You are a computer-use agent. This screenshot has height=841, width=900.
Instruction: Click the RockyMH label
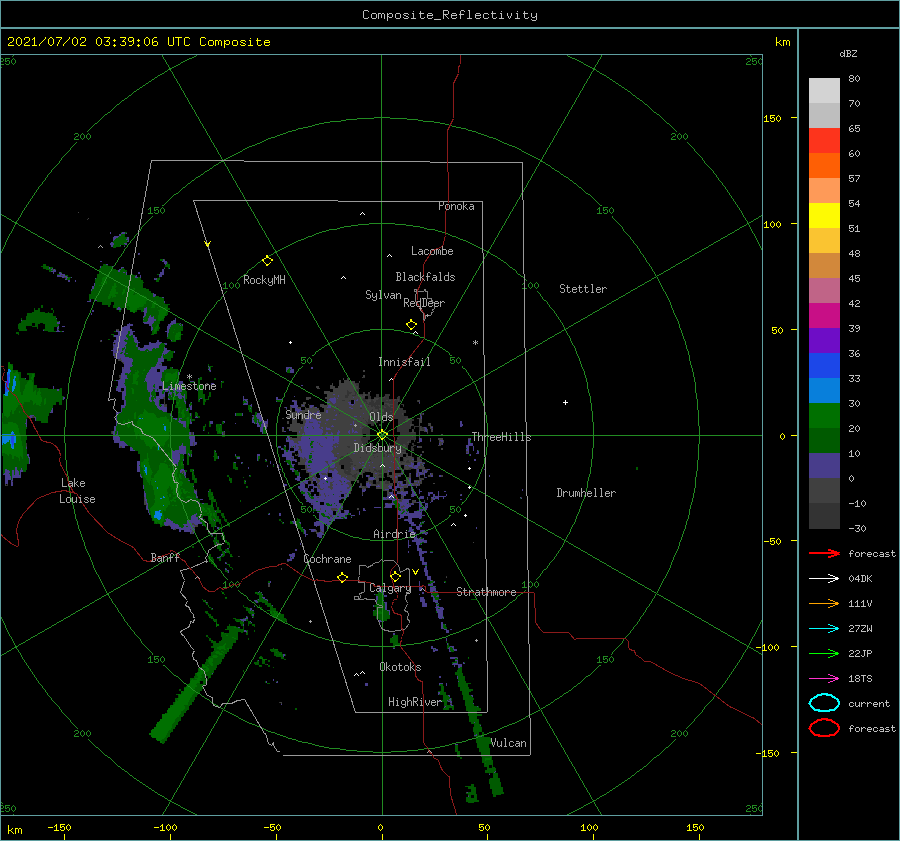tap(264, 280)
